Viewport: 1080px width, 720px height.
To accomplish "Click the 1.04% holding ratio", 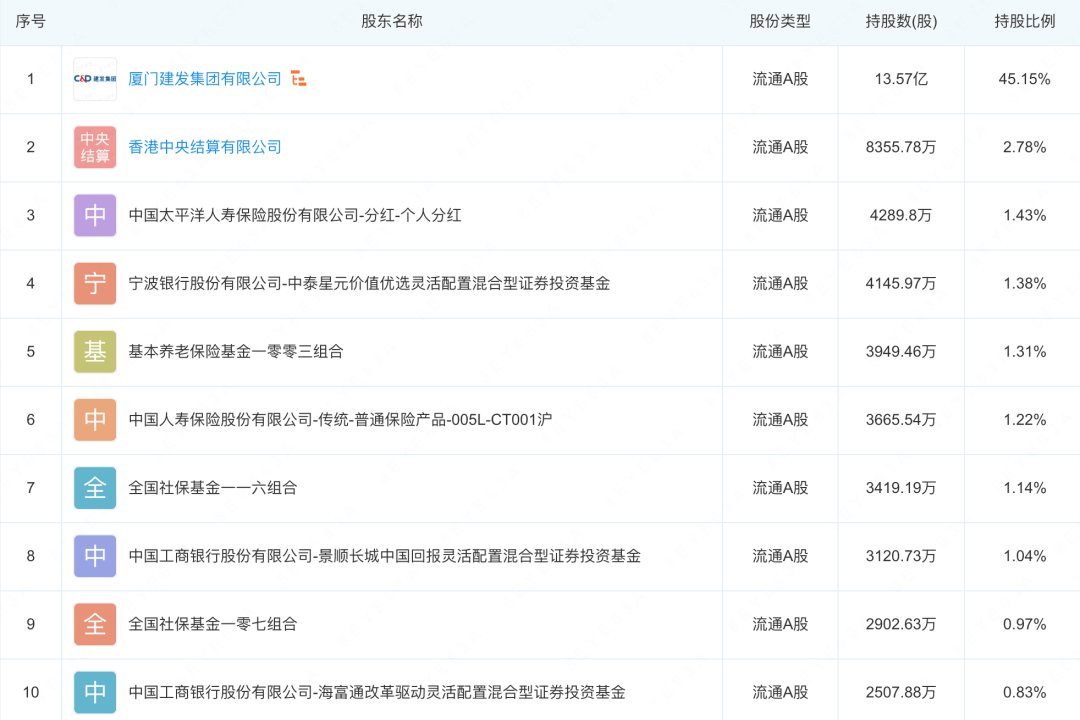I will [x=1024, y=557].
